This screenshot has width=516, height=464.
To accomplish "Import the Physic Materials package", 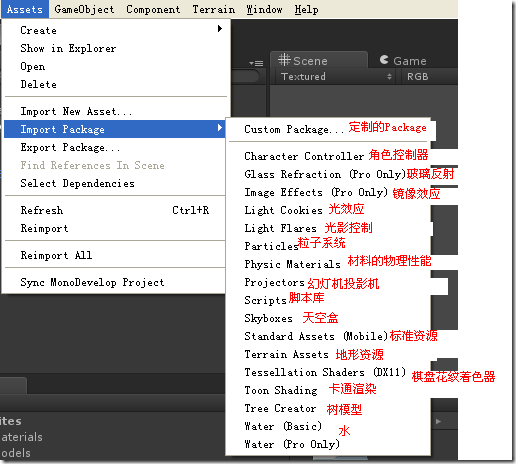I will (328, 264).
